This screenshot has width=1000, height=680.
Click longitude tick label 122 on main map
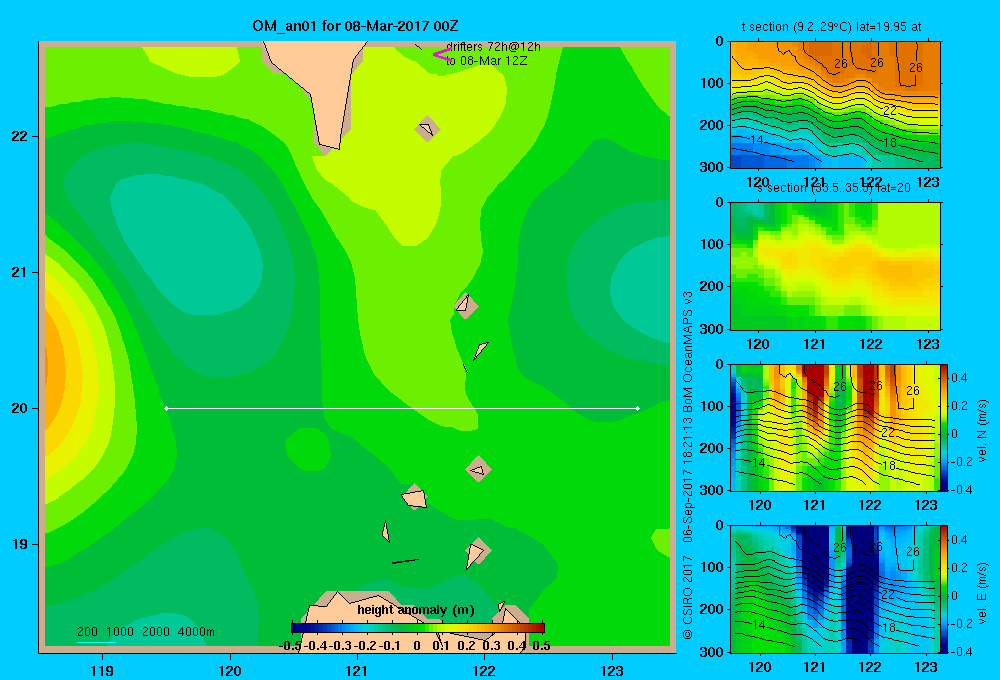(484, 670)
